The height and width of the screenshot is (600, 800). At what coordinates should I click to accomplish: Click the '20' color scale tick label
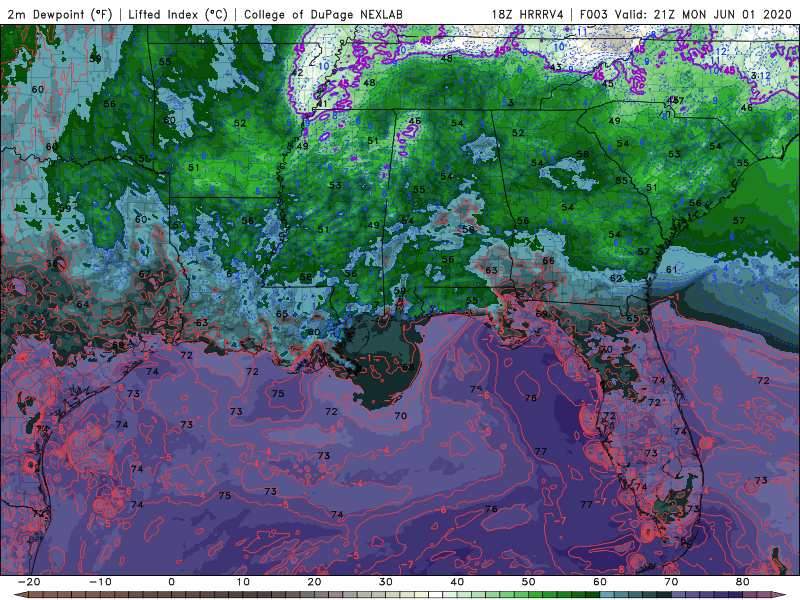(x=314, y=582)
